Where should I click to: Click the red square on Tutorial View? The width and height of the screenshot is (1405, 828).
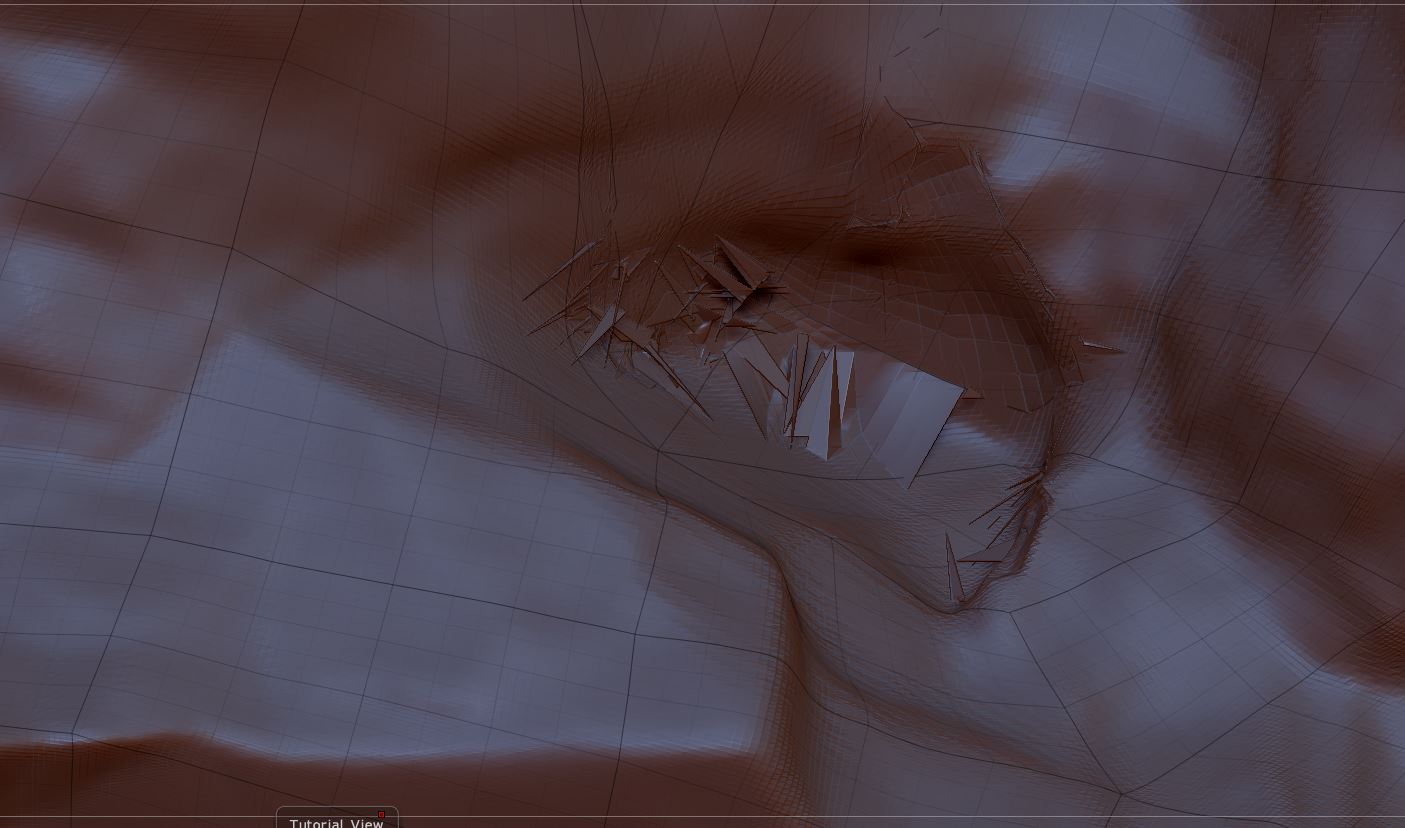coord(381,815)
